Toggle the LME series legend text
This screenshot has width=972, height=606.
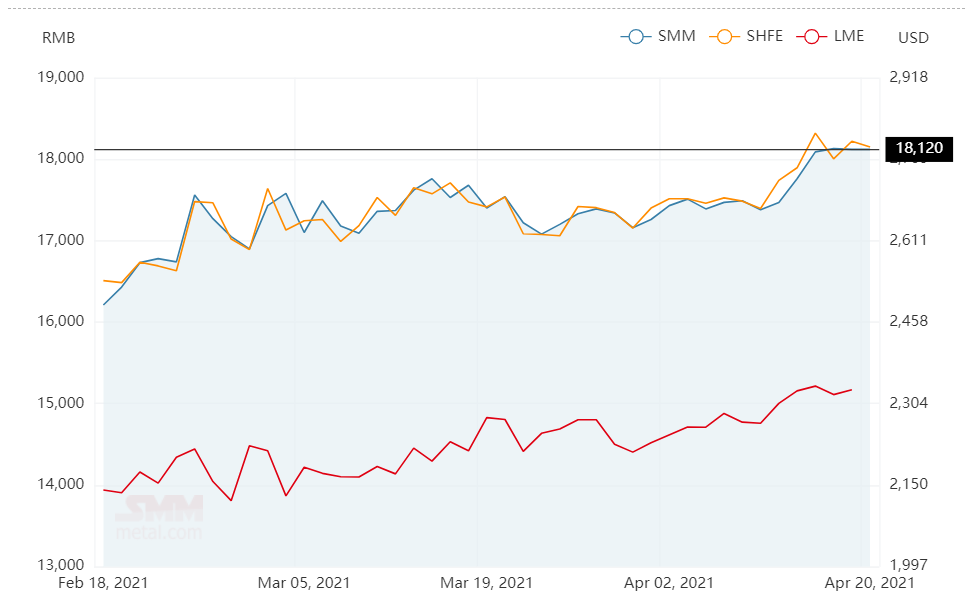tap(848, 37)
